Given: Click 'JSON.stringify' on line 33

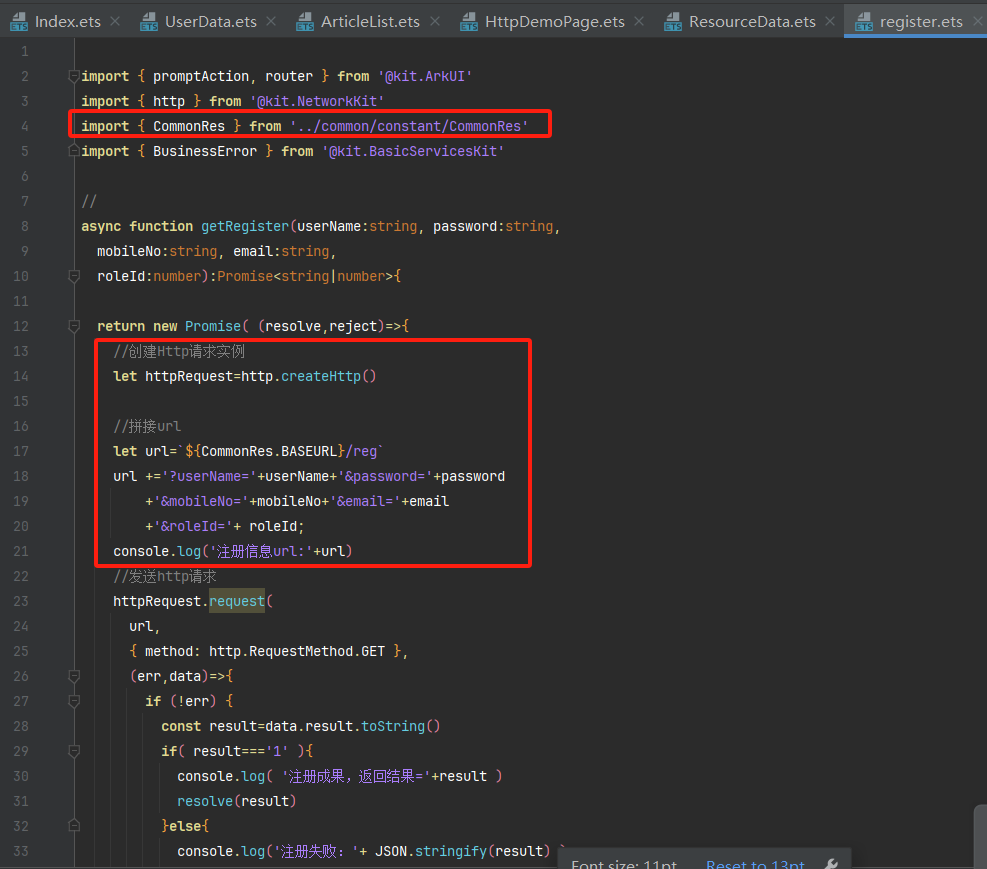Looking at the screenshot, I should point(431,851).
